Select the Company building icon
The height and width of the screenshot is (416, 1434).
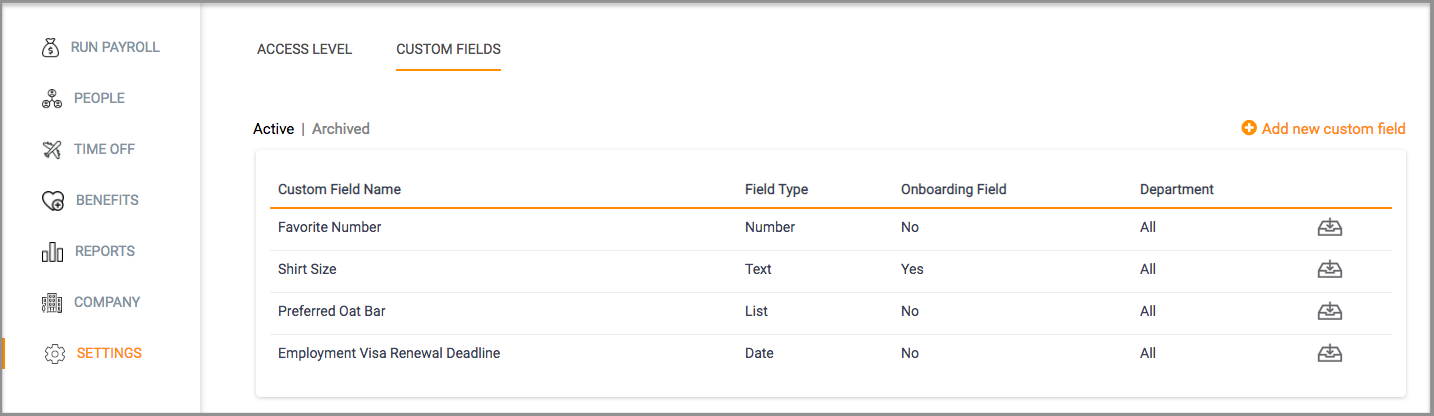[52, 302]
